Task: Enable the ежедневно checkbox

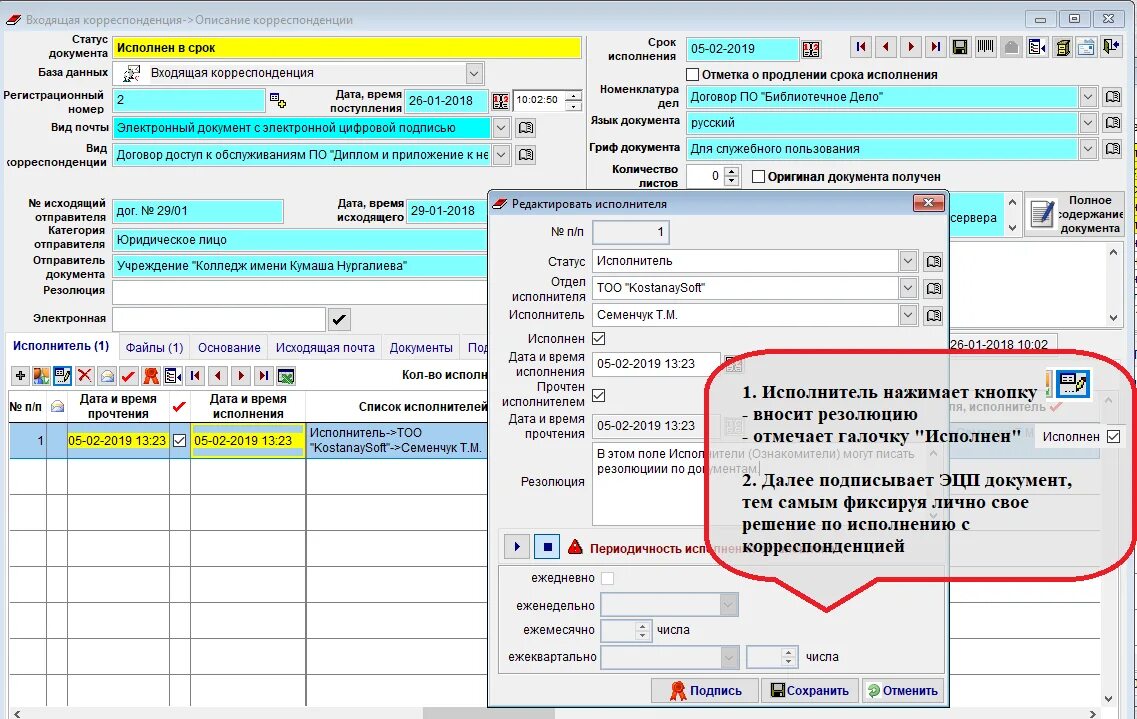Action: [608, 578]
